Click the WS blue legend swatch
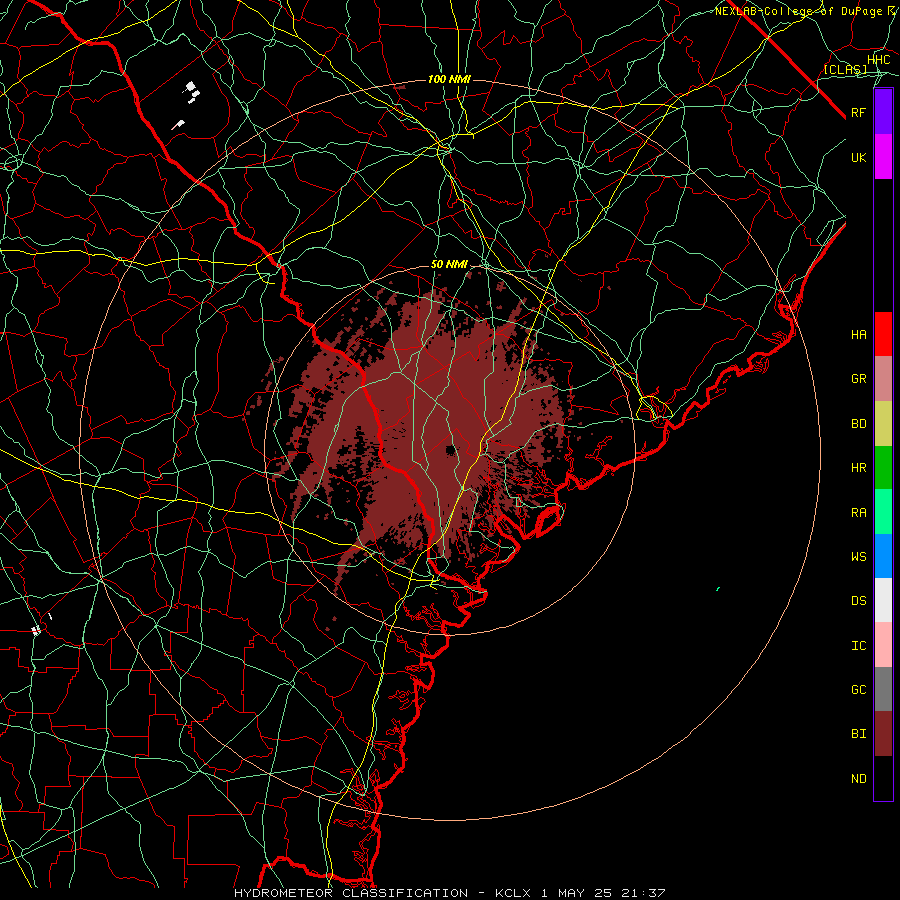This screenshot has height=900, width=900. [x=883, y=556]
